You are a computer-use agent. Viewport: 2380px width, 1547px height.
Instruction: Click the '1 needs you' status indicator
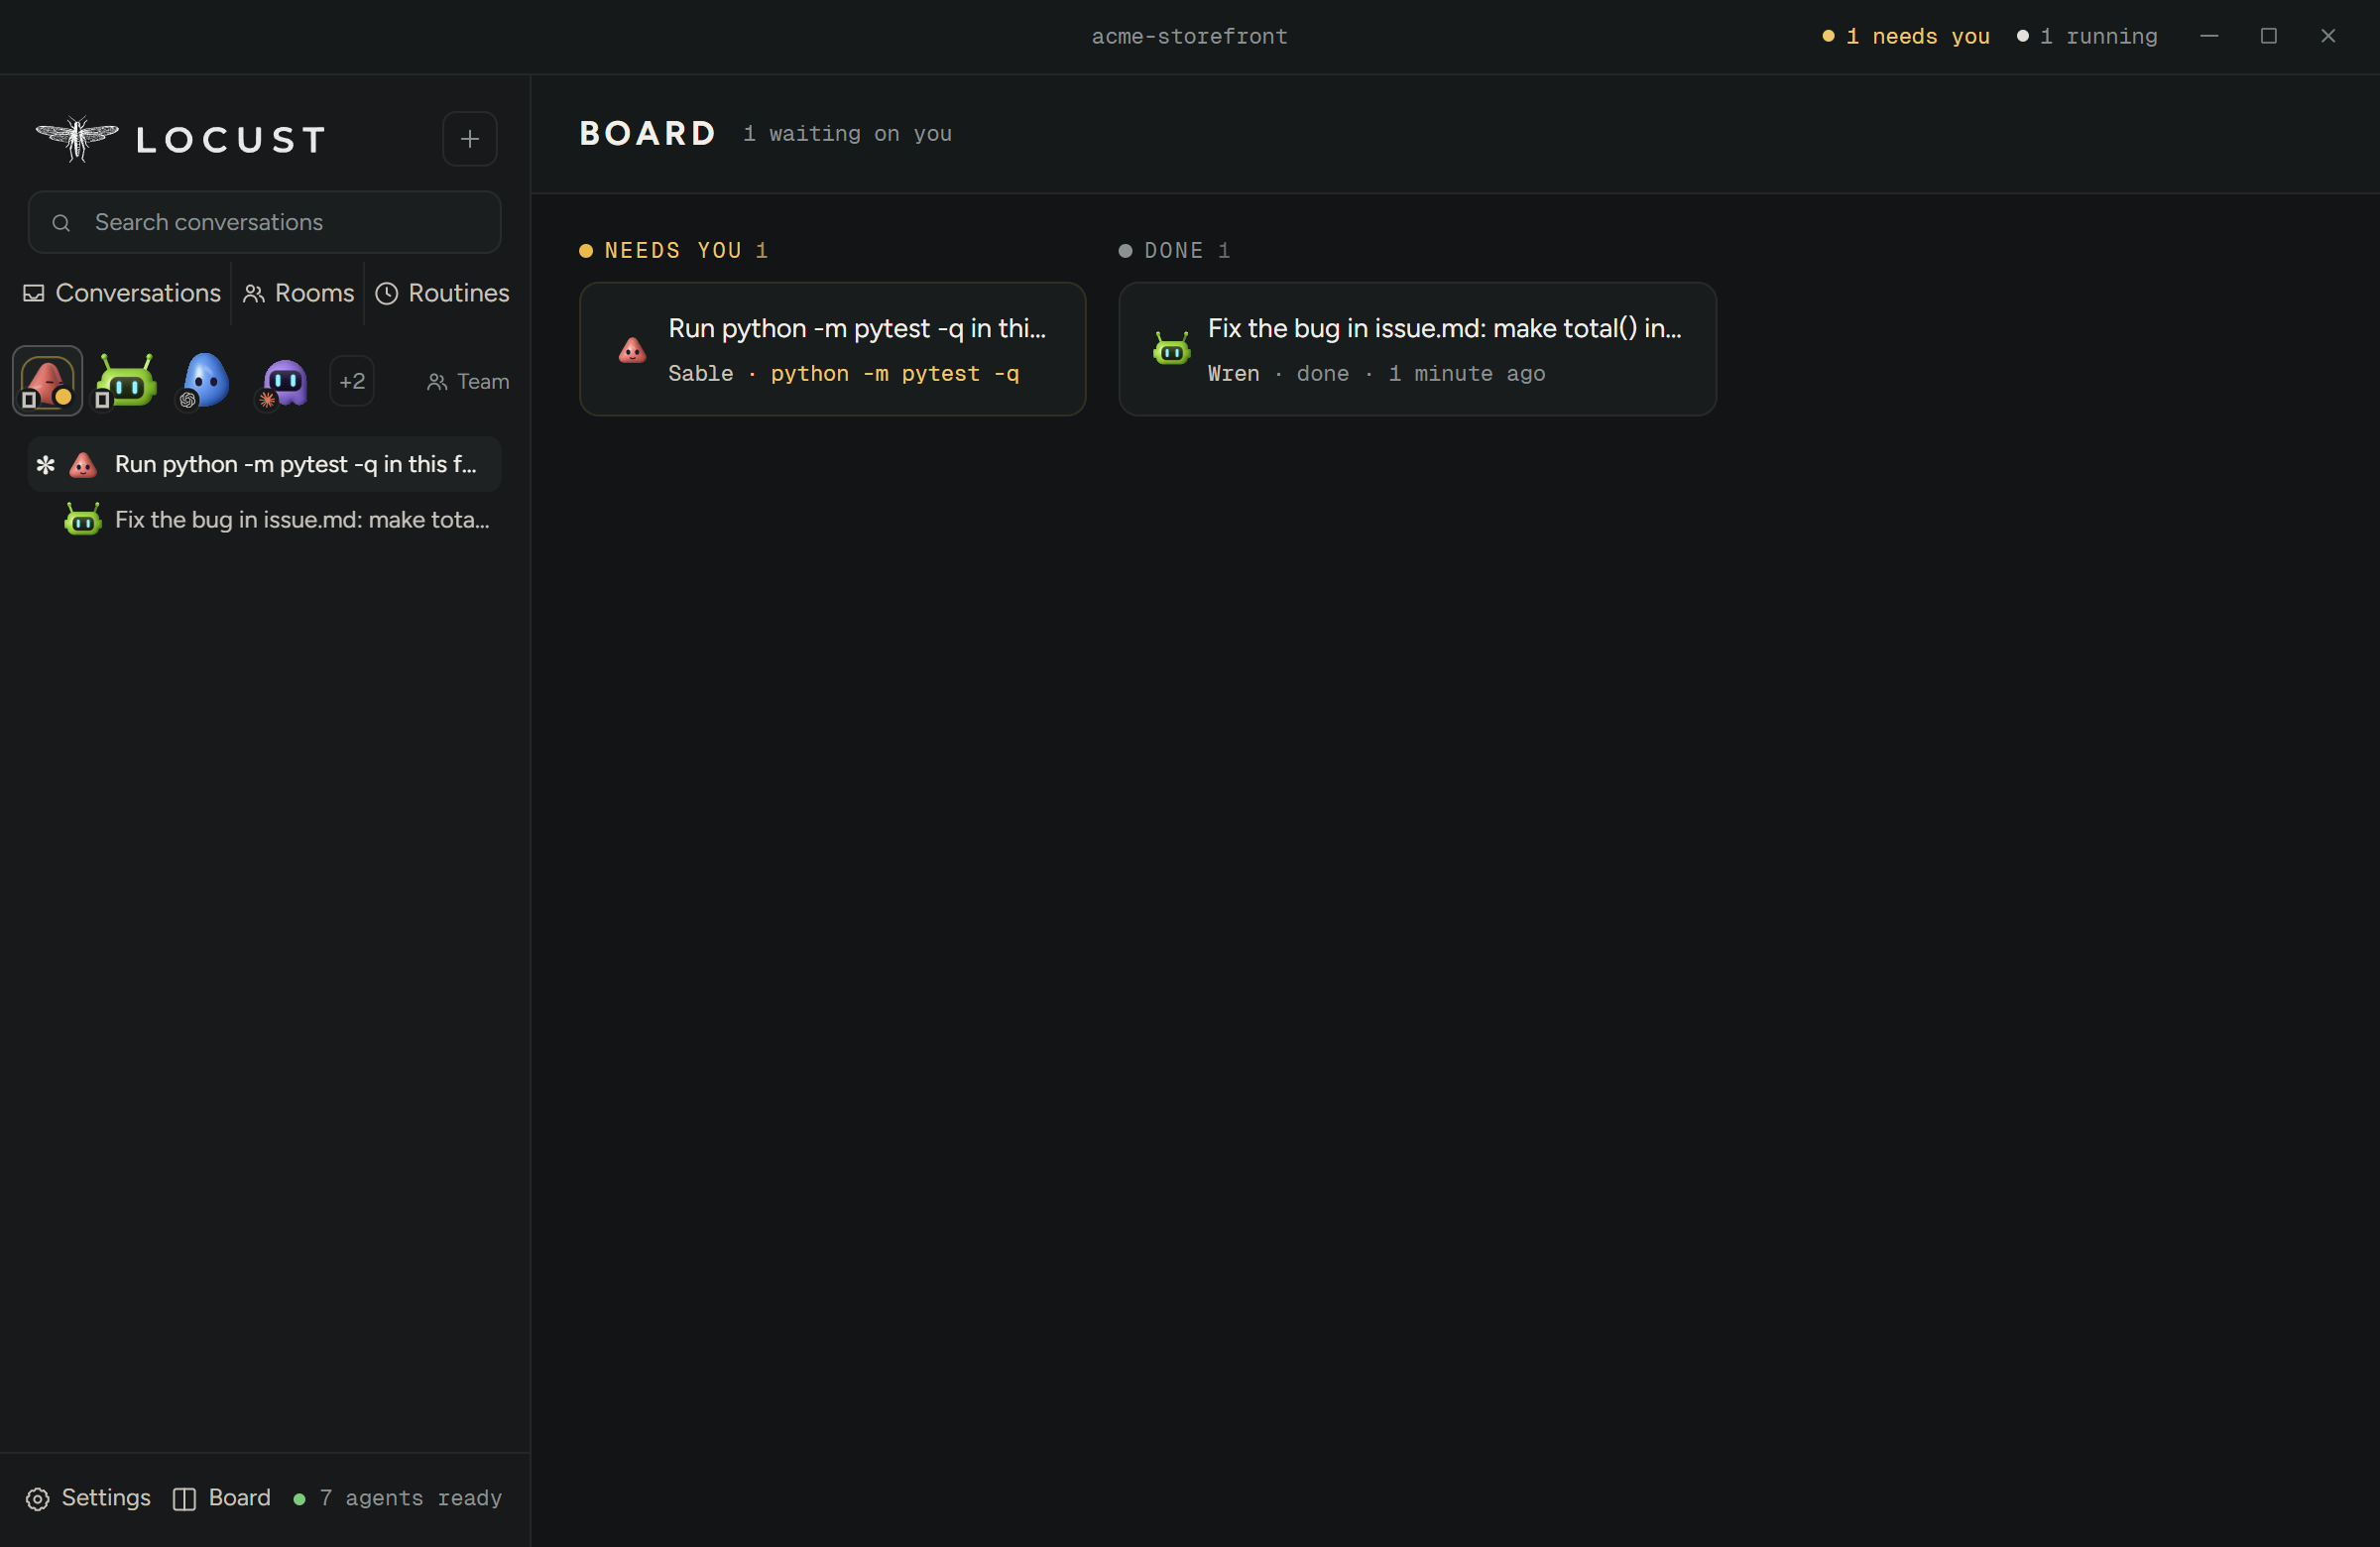coord(1906,36)
